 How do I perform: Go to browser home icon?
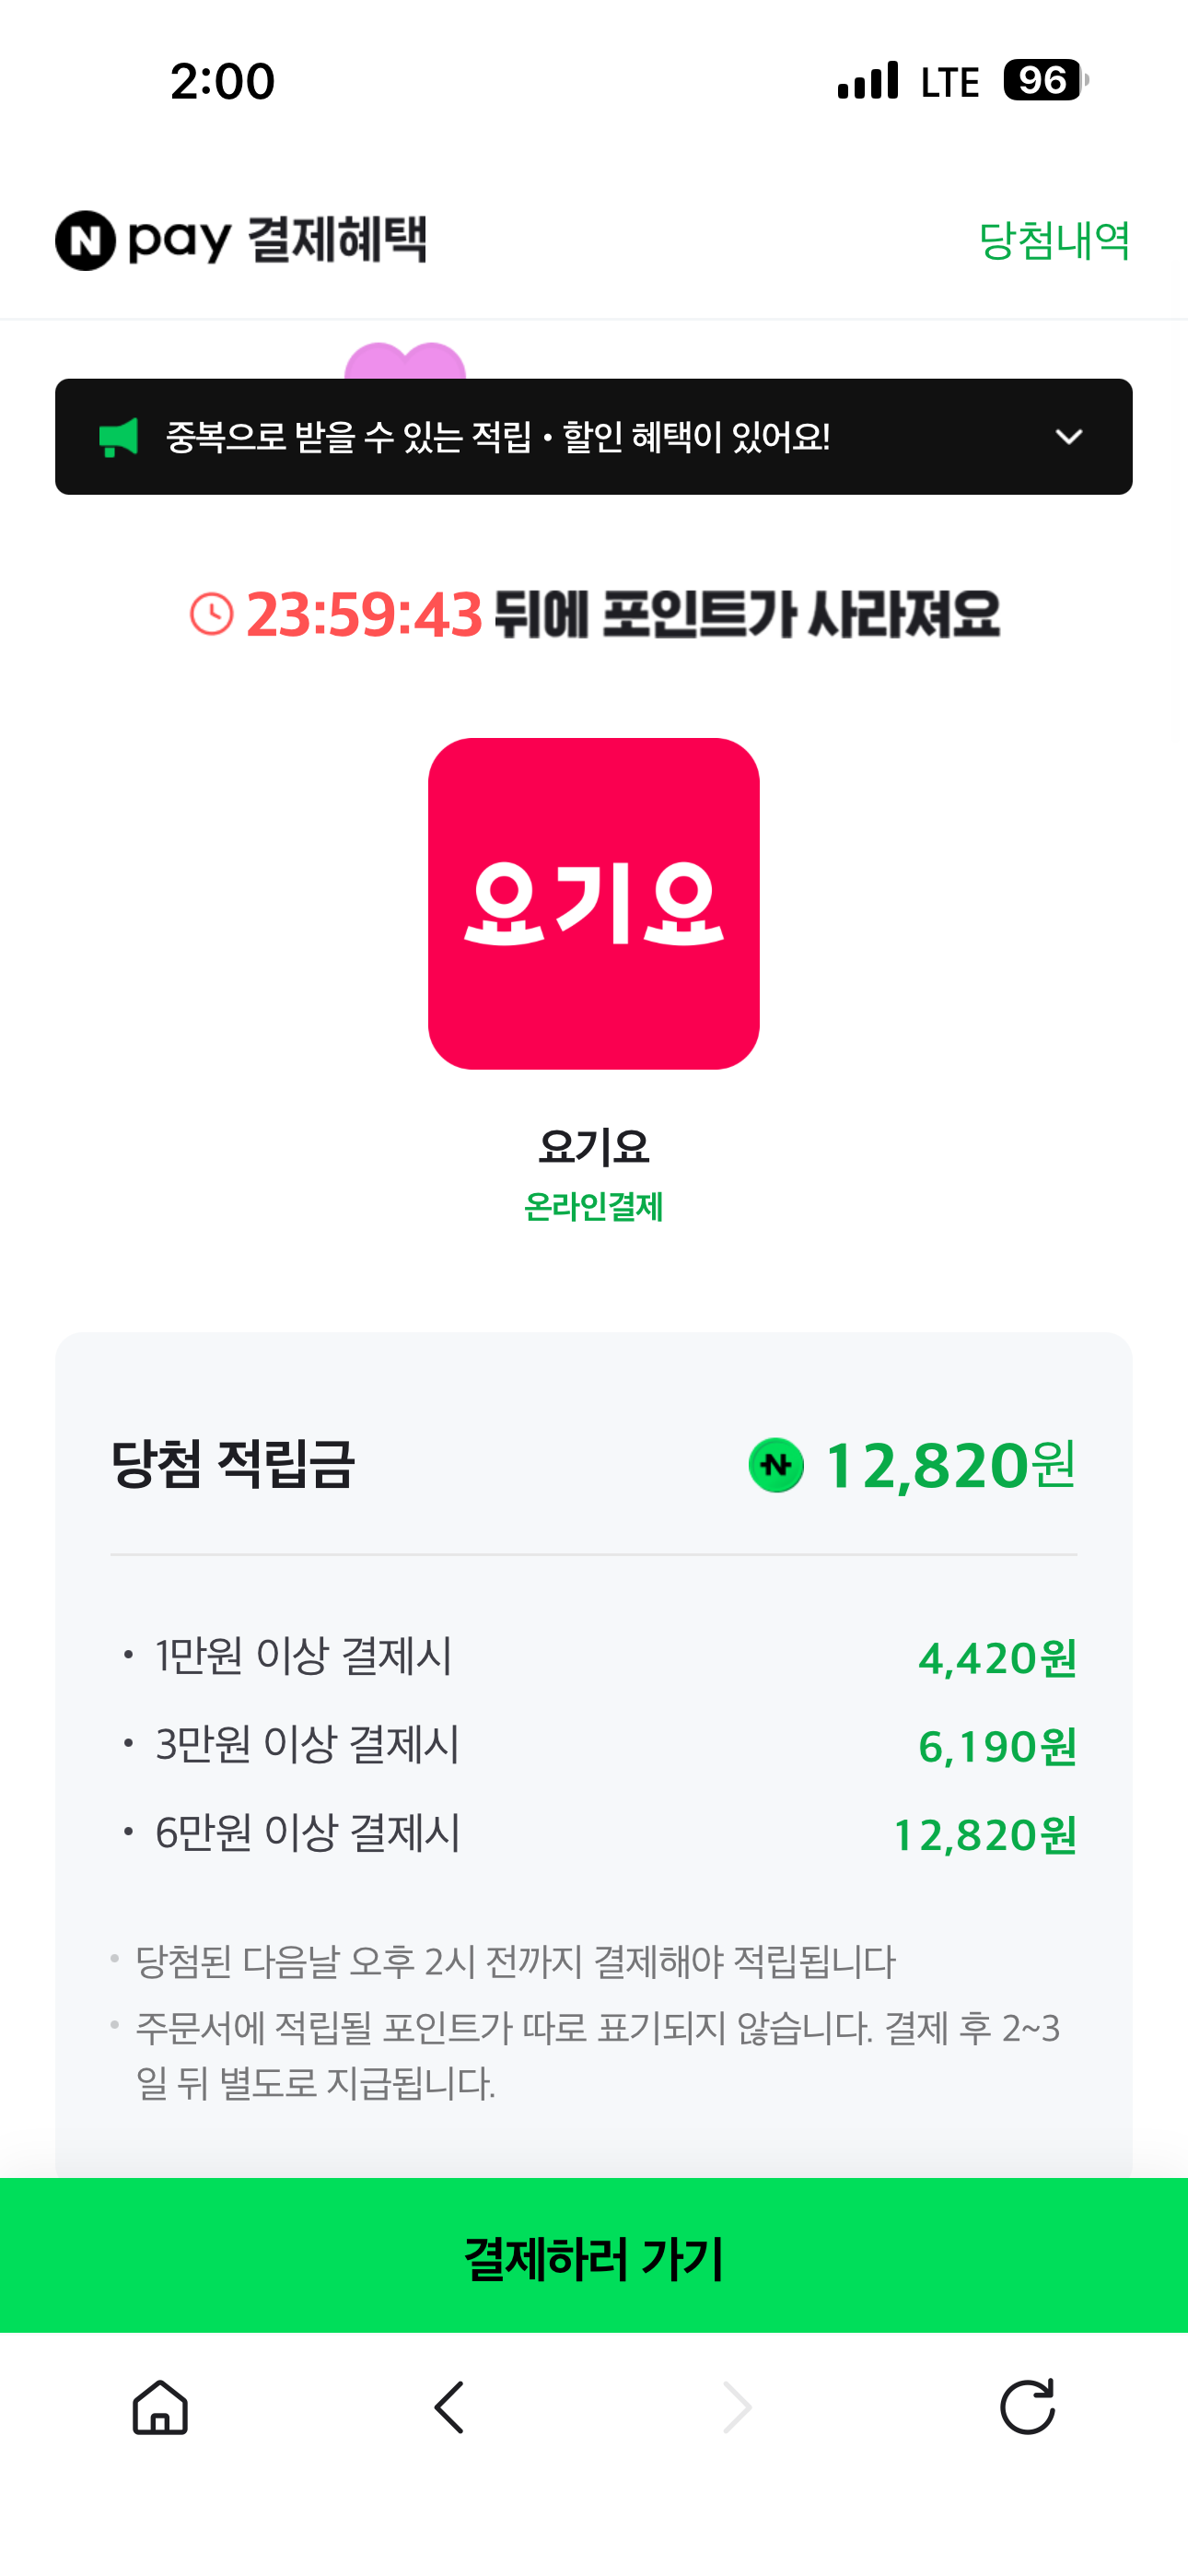[160, 2406]
